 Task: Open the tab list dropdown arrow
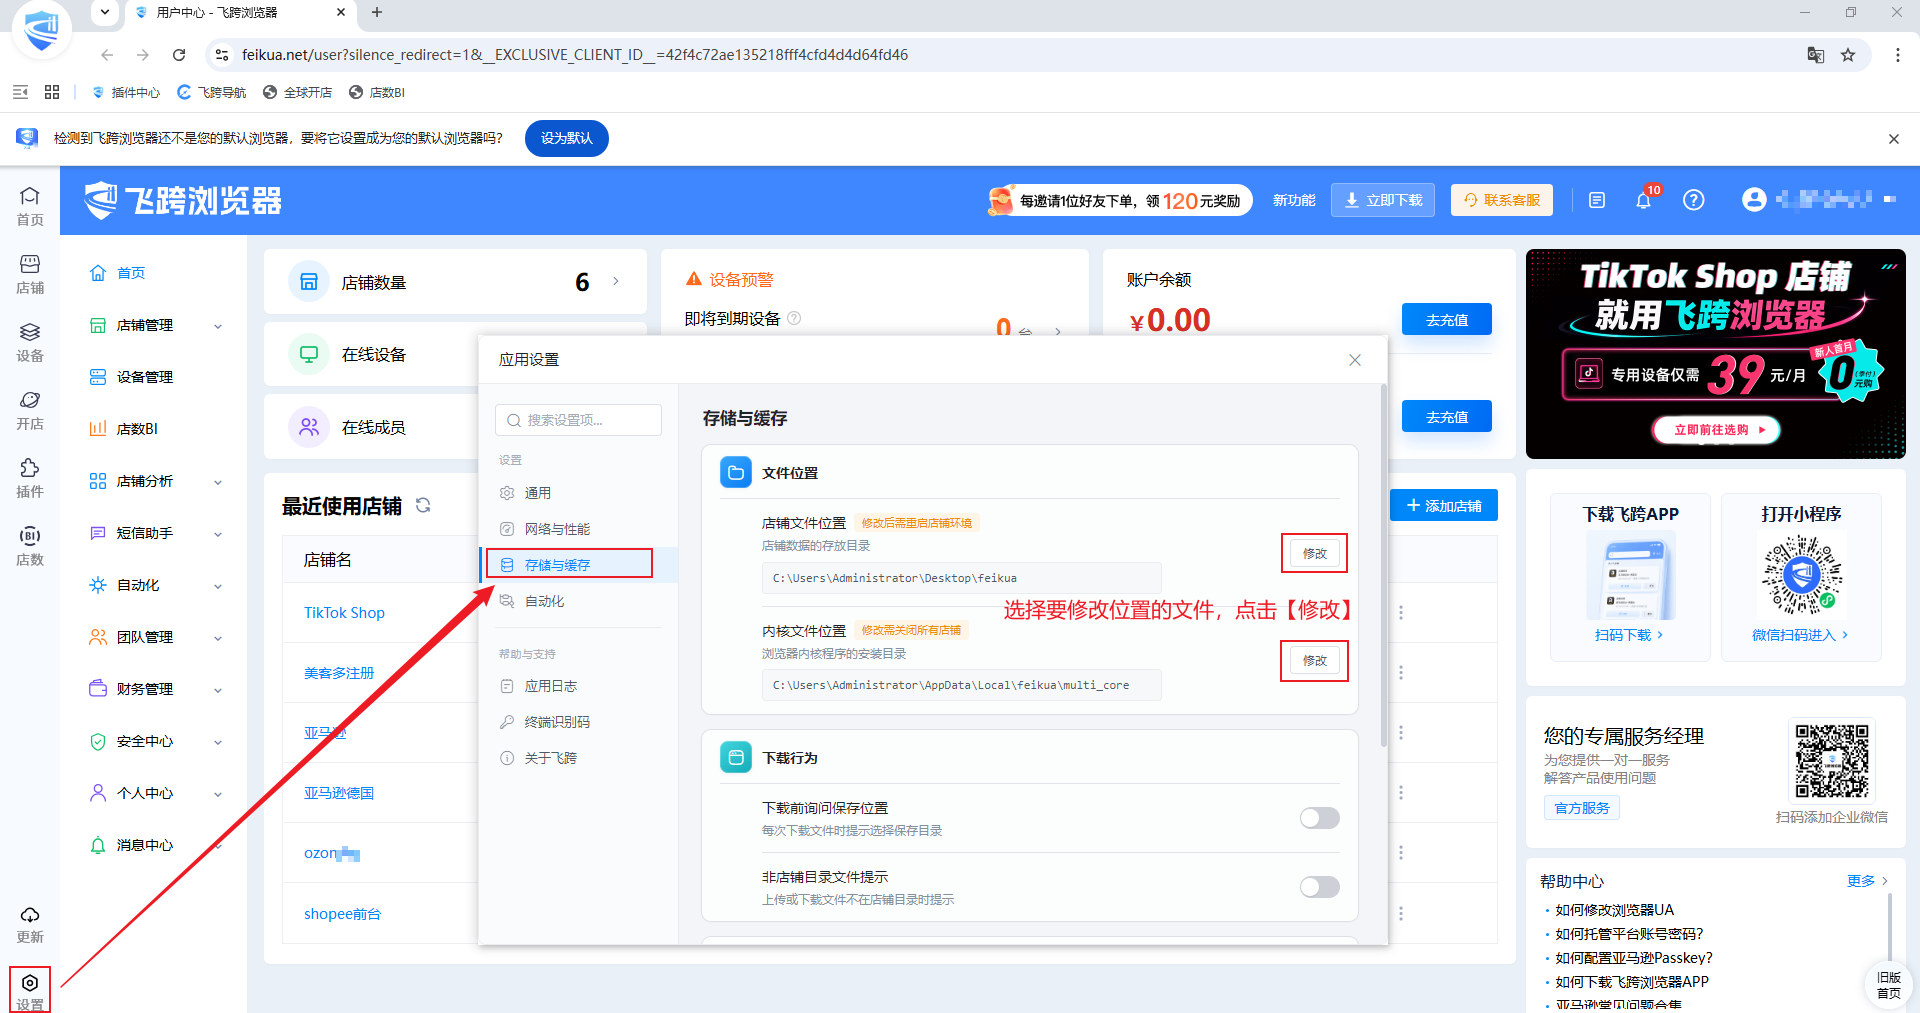(104, 12)
